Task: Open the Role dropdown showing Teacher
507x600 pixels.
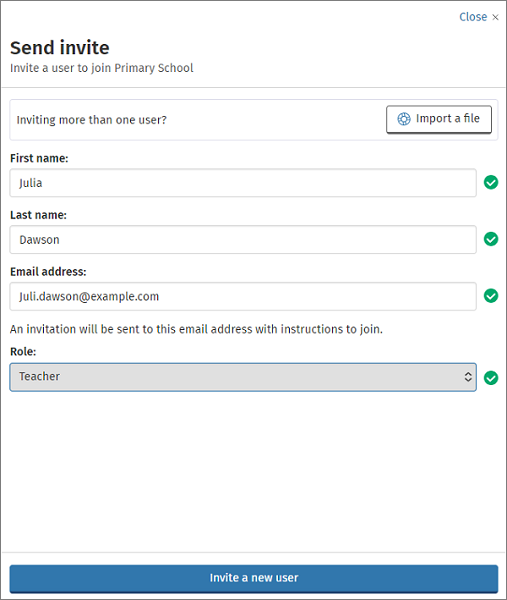Action: coord(243,377)
